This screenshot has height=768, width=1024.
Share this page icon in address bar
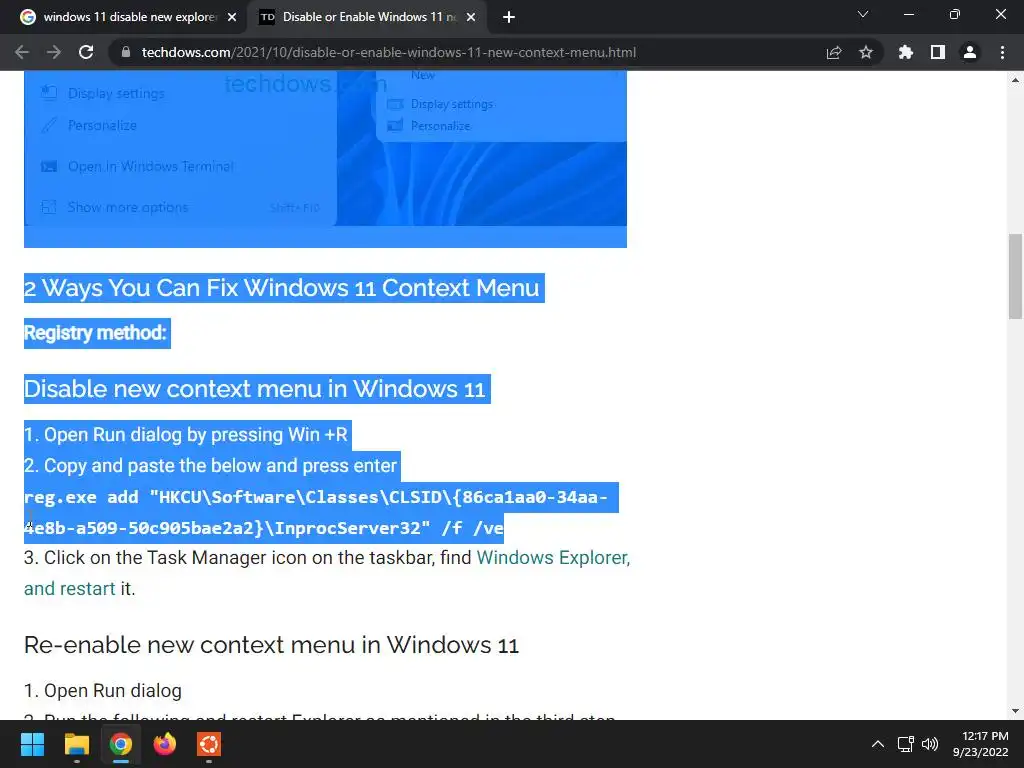point(834,52)
